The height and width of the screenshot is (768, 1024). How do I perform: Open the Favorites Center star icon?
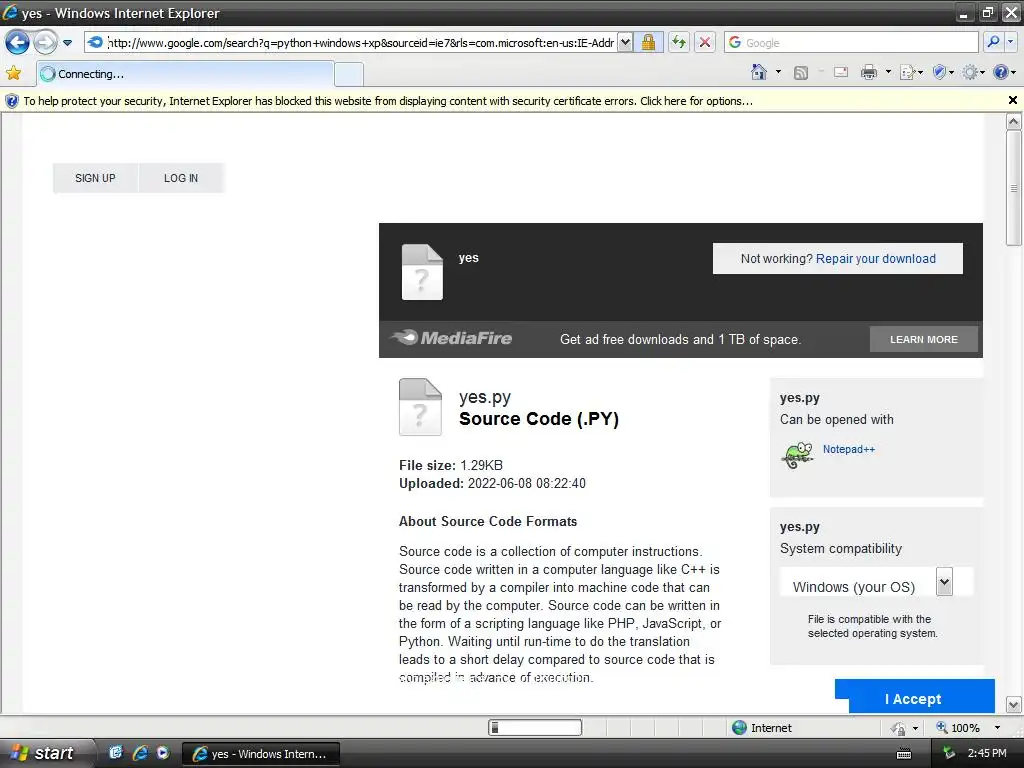tap(14, 73)
